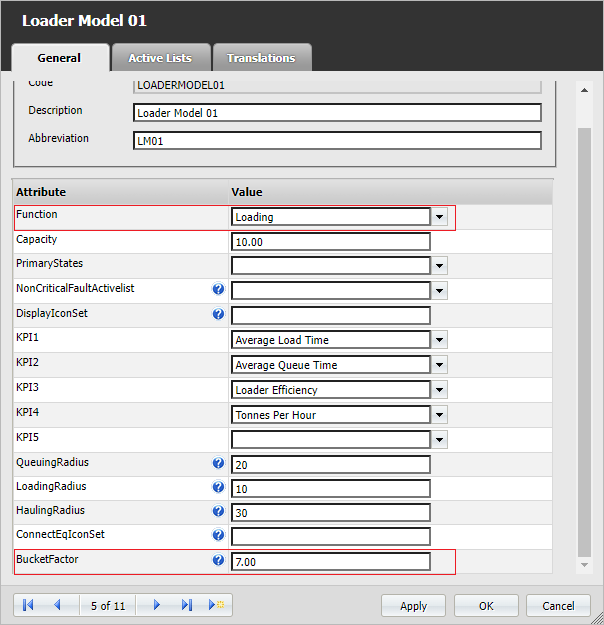Viewport: 604px width, 625px height.
Task: Expand the KPI2 dropdown arrow
Action: 439,365
